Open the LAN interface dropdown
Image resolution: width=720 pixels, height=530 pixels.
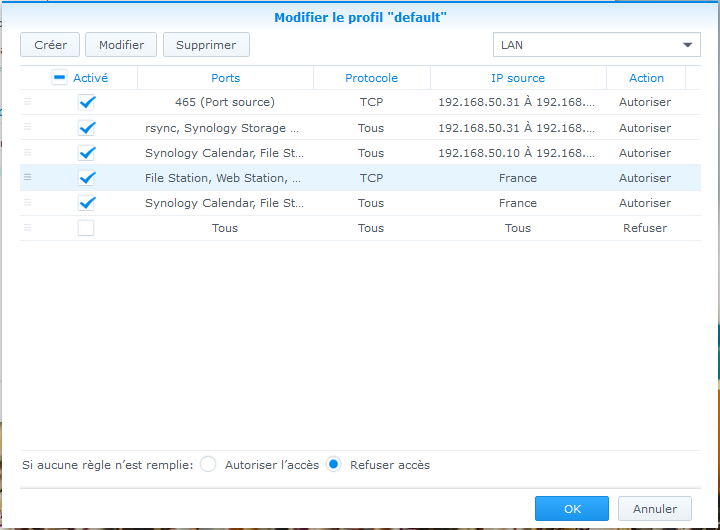click(596, 45)
